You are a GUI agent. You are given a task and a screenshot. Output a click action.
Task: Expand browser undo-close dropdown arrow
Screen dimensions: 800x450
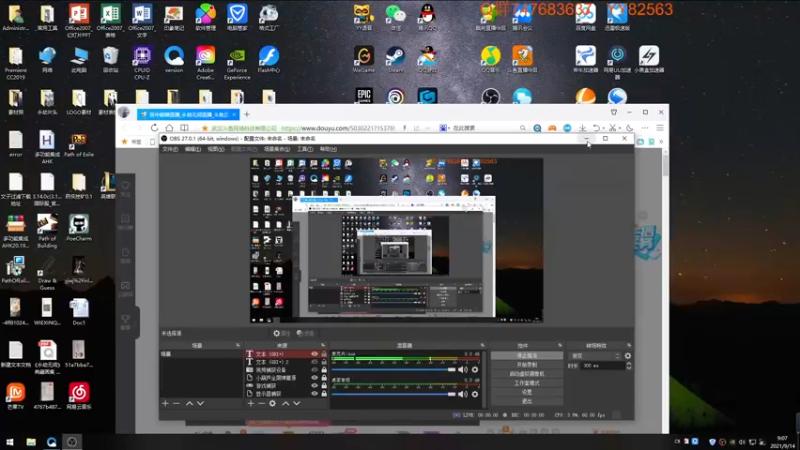603,128
